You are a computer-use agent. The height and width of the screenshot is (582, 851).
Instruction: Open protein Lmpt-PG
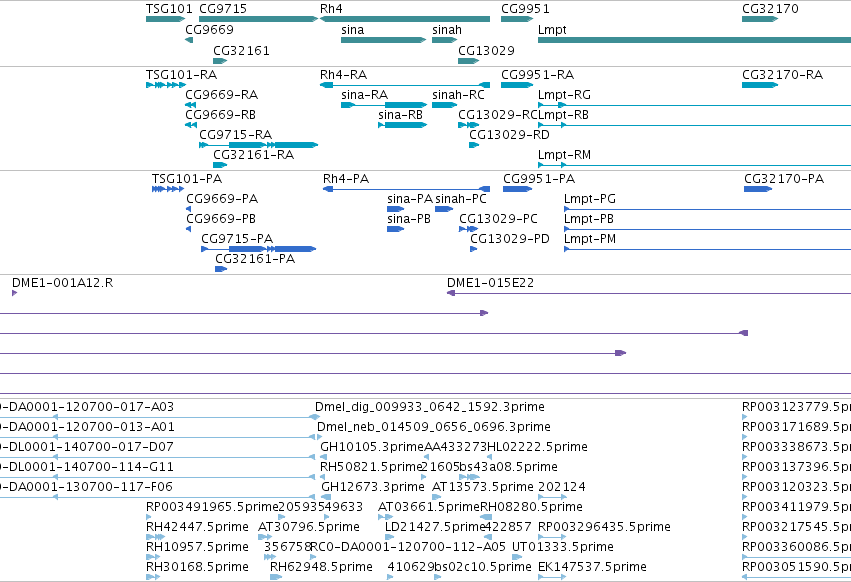point(590,199)
